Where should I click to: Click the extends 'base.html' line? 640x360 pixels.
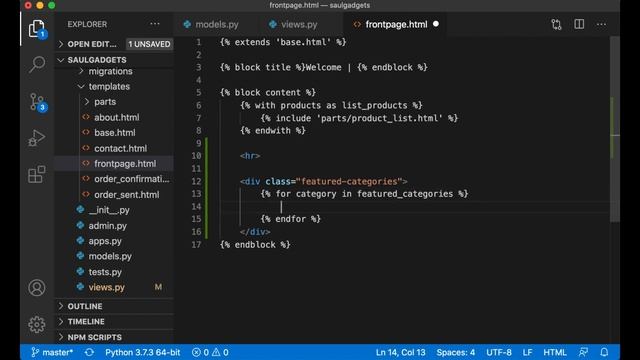pyautogui.click(x=283, y=42)
